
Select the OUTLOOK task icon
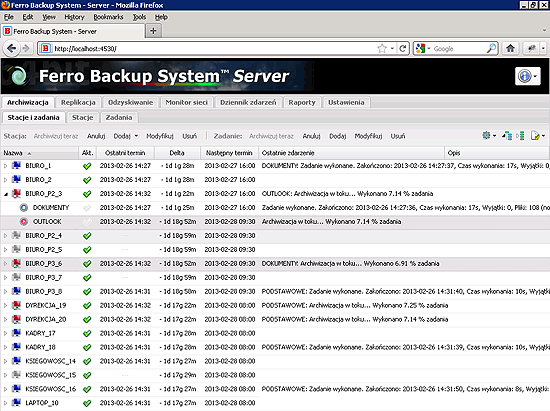point(24,222)
